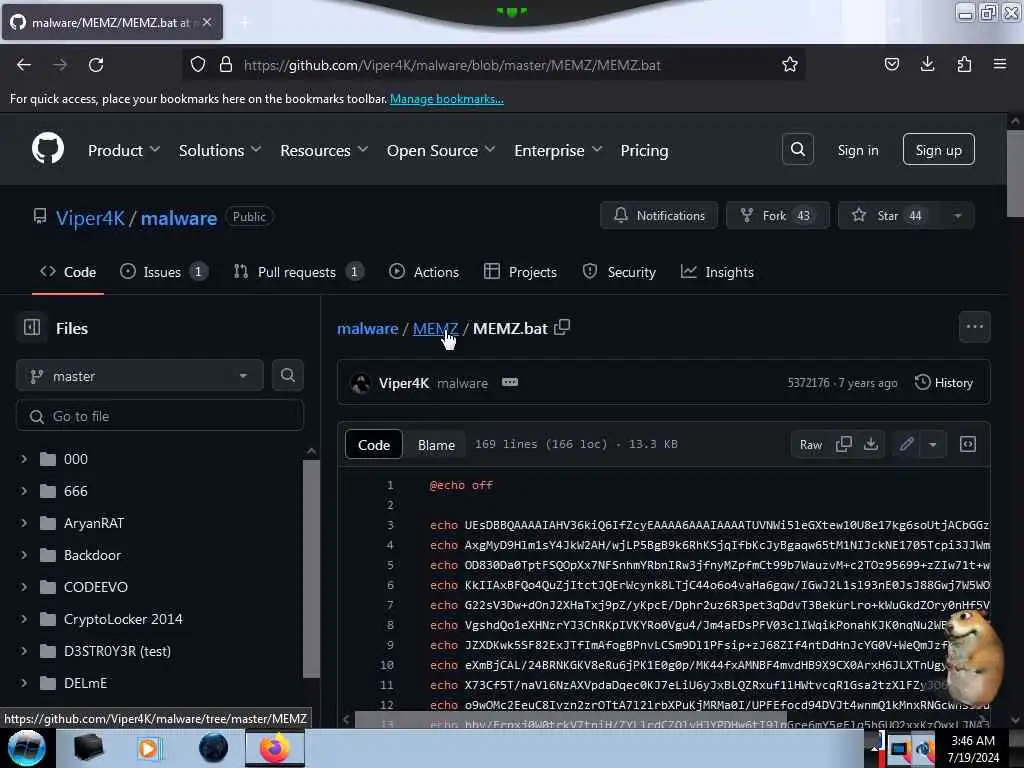1024x768 pixels.
Task: Open the Pull requests tab
Action: tap(298, 272)
